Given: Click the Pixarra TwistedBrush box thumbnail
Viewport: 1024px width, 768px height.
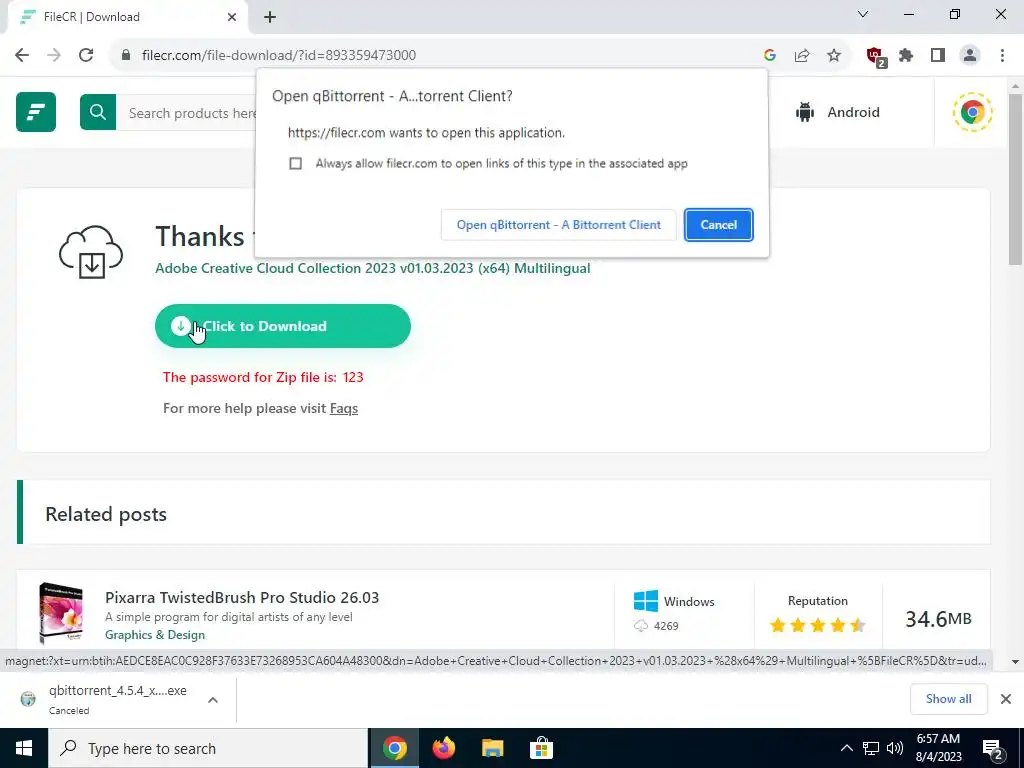Looking at the screenshot, I should pos(61,614).
